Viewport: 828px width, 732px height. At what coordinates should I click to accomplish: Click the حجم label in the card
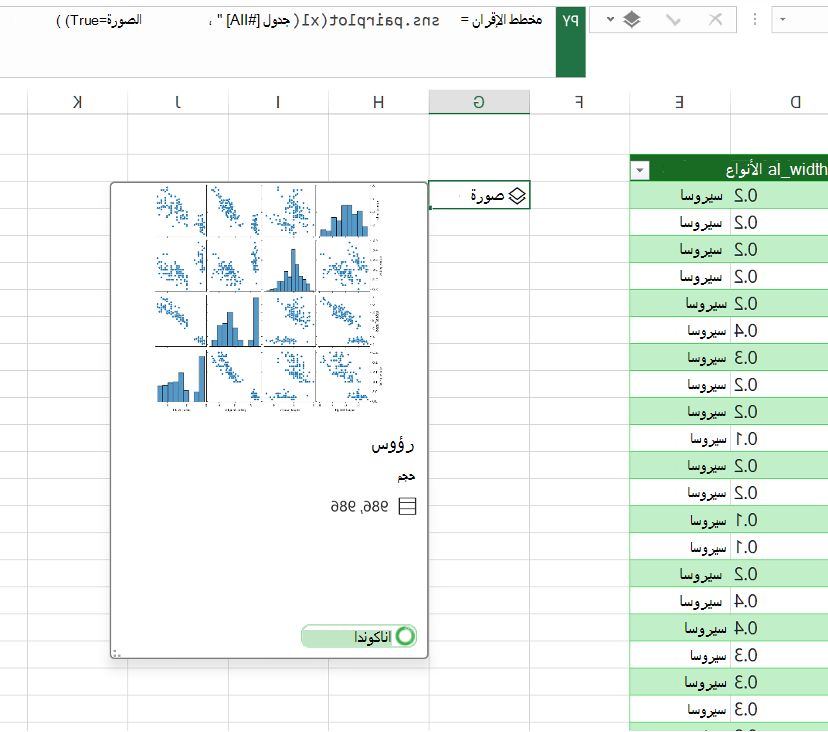[x=406, y=477]
